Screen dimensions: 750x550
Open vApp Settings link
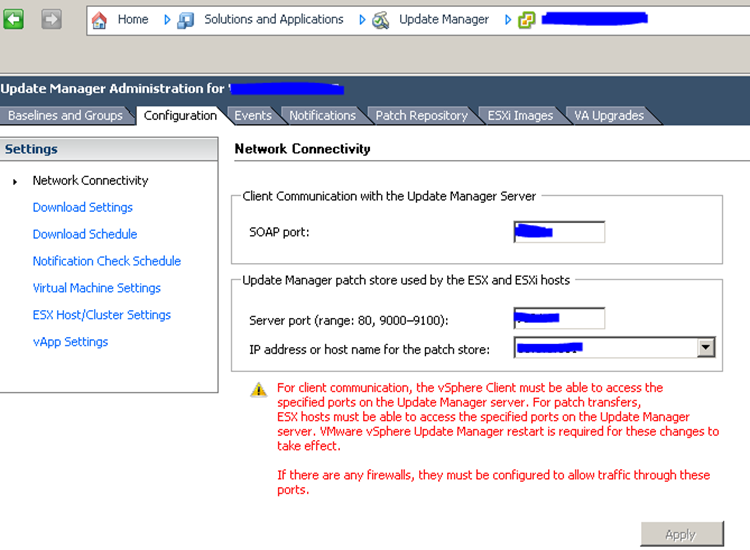pos(70,342)
